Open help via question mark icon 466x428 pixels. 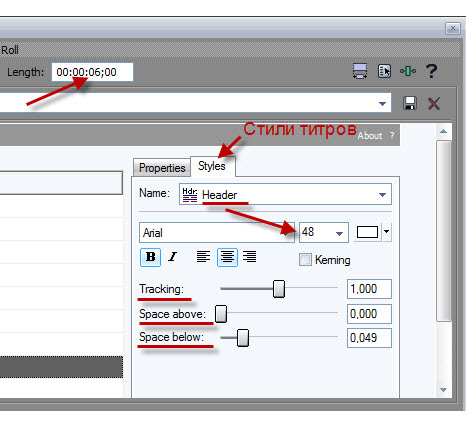pyautogui.click(x=431, y=71)
